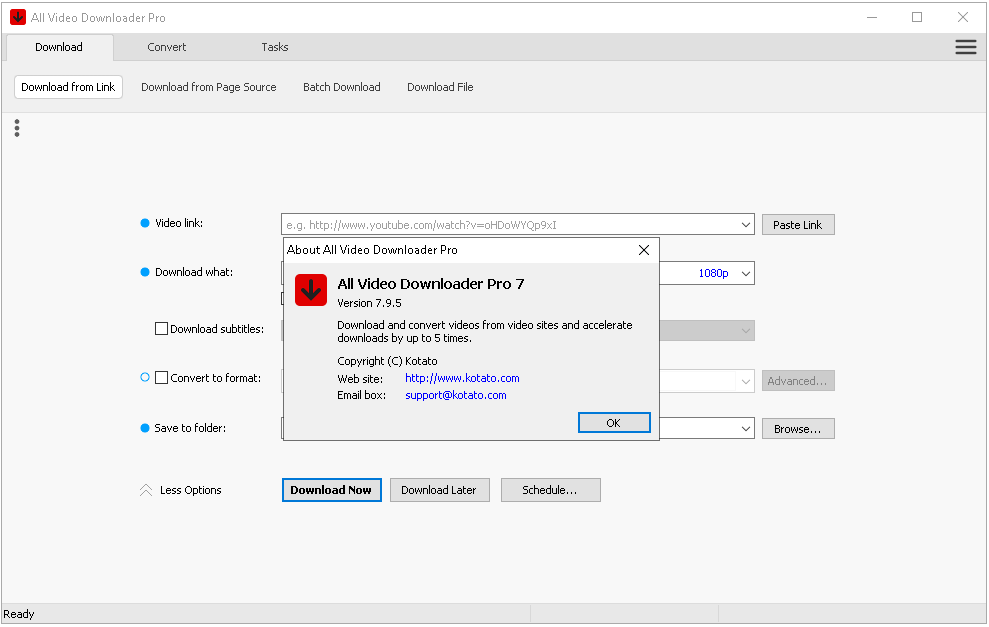This screenshot has height=627, width=989.
Task: Click the About All Video Downloader Pro title
Action: pos(372,250)
